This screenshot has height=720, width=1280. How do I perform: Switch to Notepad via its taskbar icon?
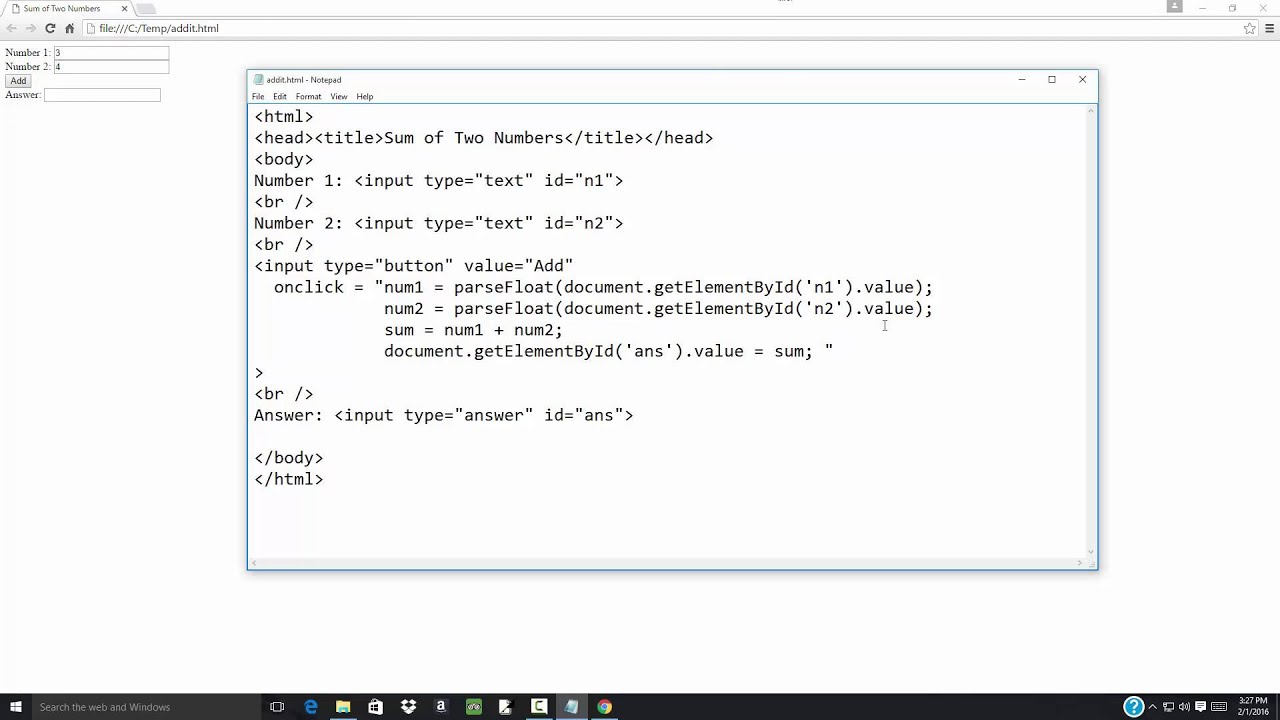pos(571,707)
